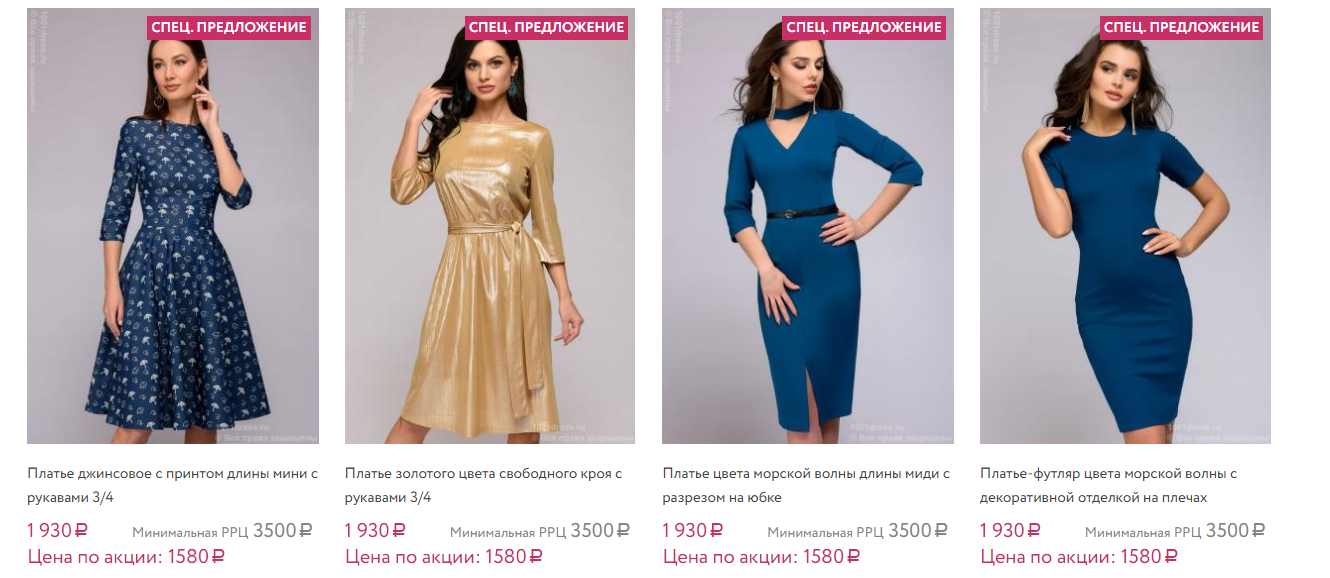Viewport: 1330px width, 578px height.
Task: Click the special offer badge on teal midi dress
Action: coord(864,27)
